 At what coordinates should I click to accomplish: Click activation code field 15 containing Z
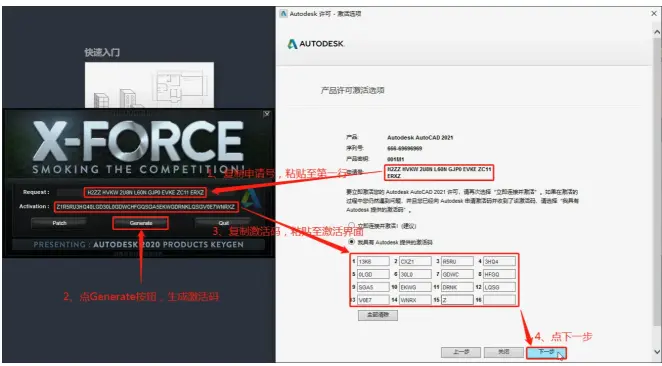(457, 300)
